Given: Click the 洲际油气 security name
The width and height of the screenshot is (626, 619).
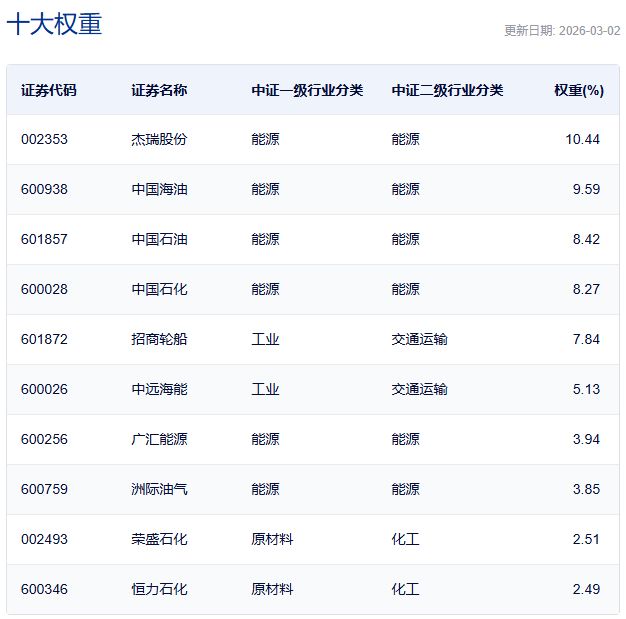Looking at the screenshot, I should [159, 490].
